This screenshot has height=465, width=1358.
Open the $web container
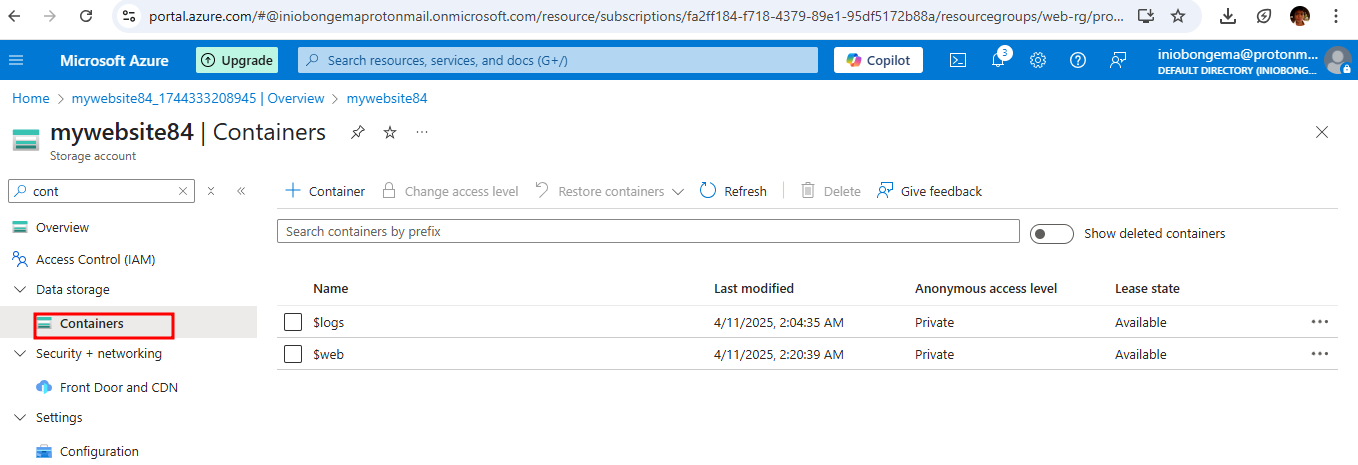[328, 354]
